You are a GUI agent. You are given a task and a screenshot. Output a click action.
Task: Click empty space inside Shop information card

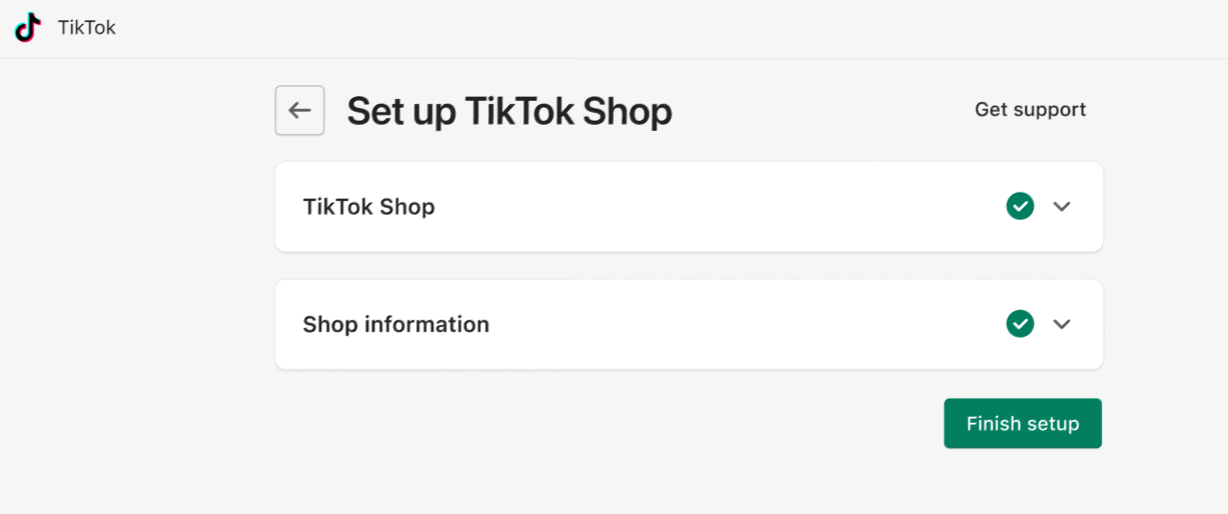740,325
